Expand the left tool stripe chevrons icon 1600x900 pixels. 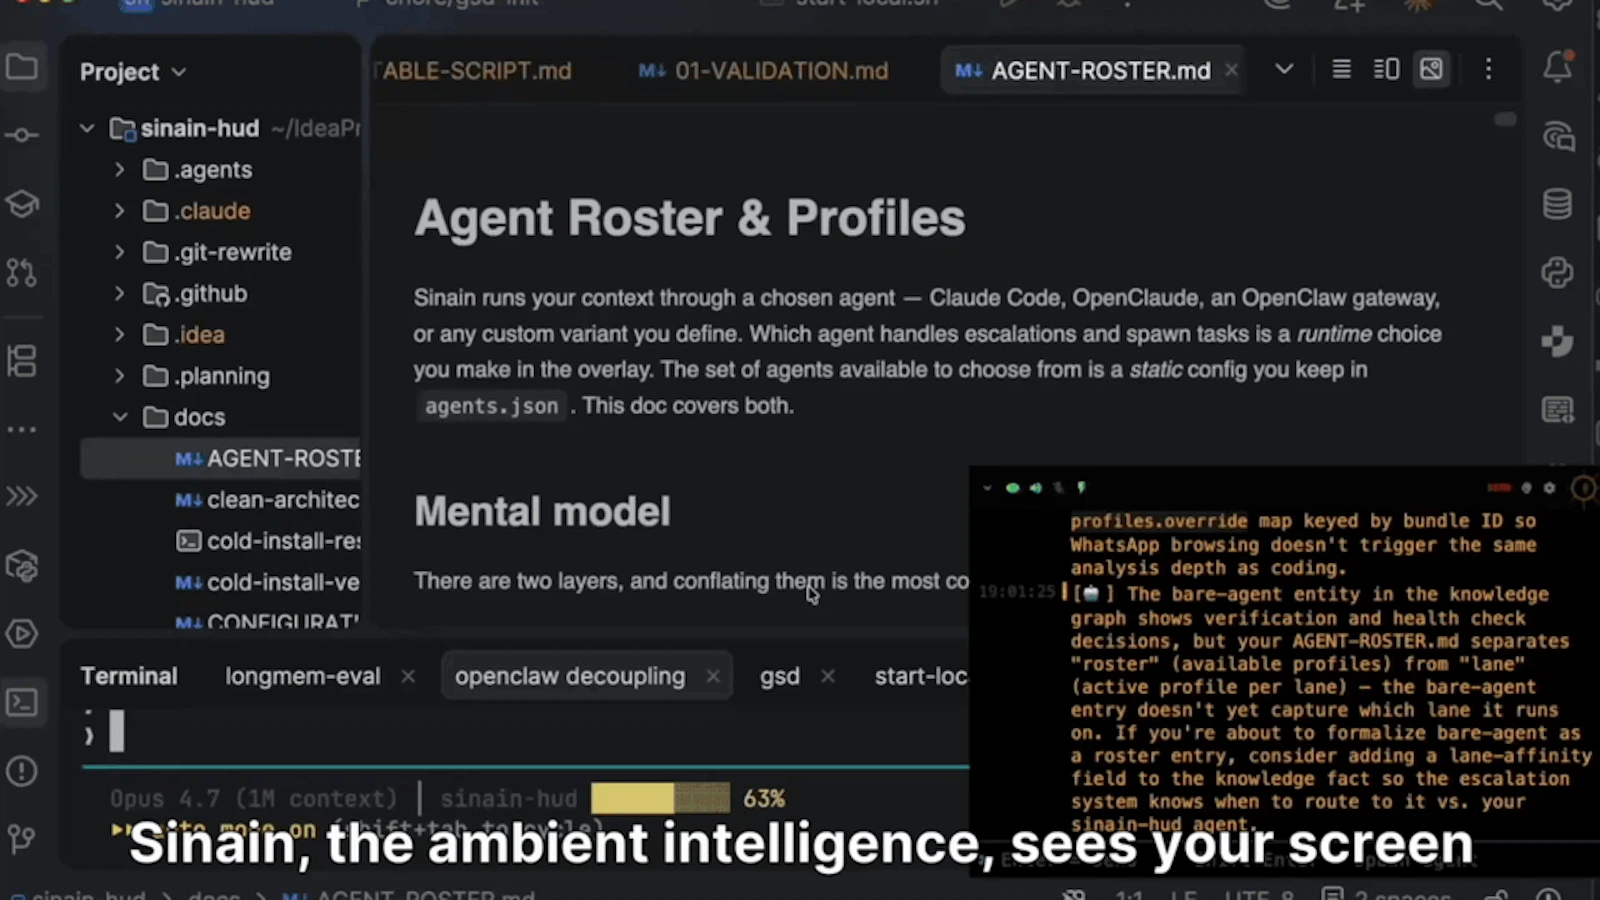(x=22, y=497)
